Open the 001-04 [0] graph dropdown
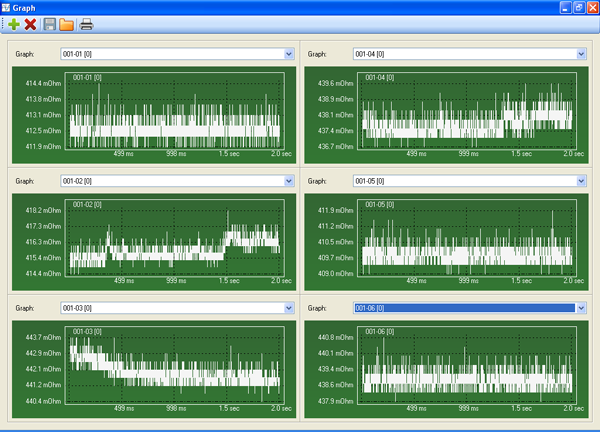Screen dimensions: 600x432 pos(581,54)
